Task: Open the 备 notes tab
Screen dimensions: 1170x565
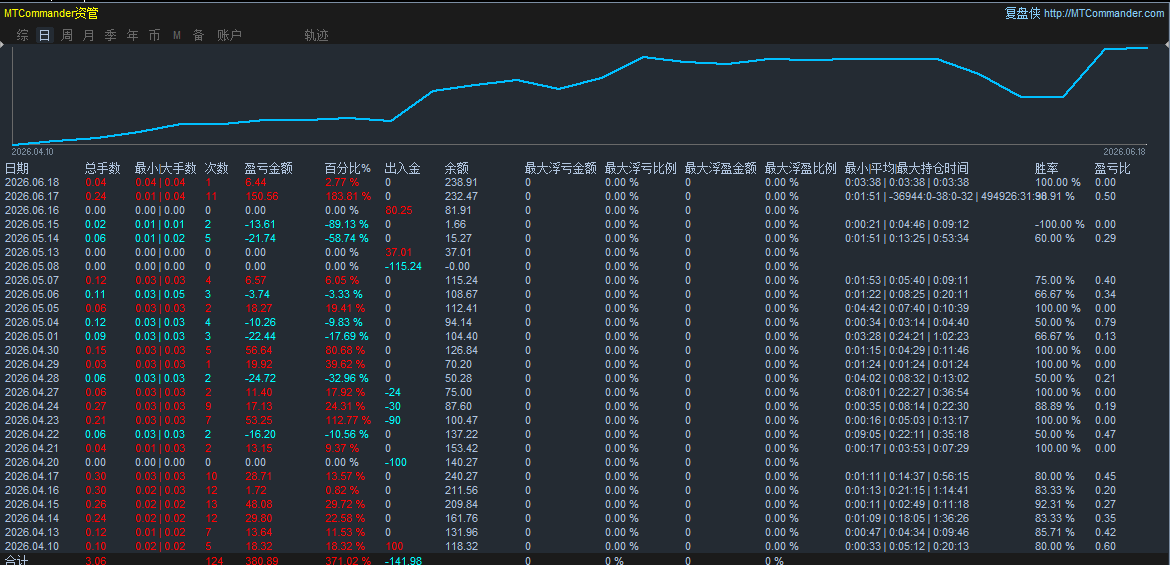Action: (198, 35)
